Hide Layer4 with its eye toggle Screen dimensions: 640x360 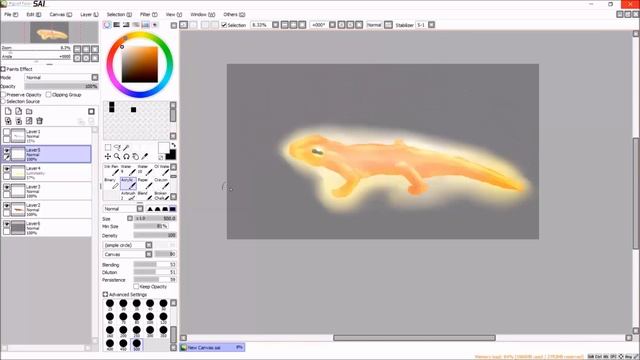[x=7, y=169]
